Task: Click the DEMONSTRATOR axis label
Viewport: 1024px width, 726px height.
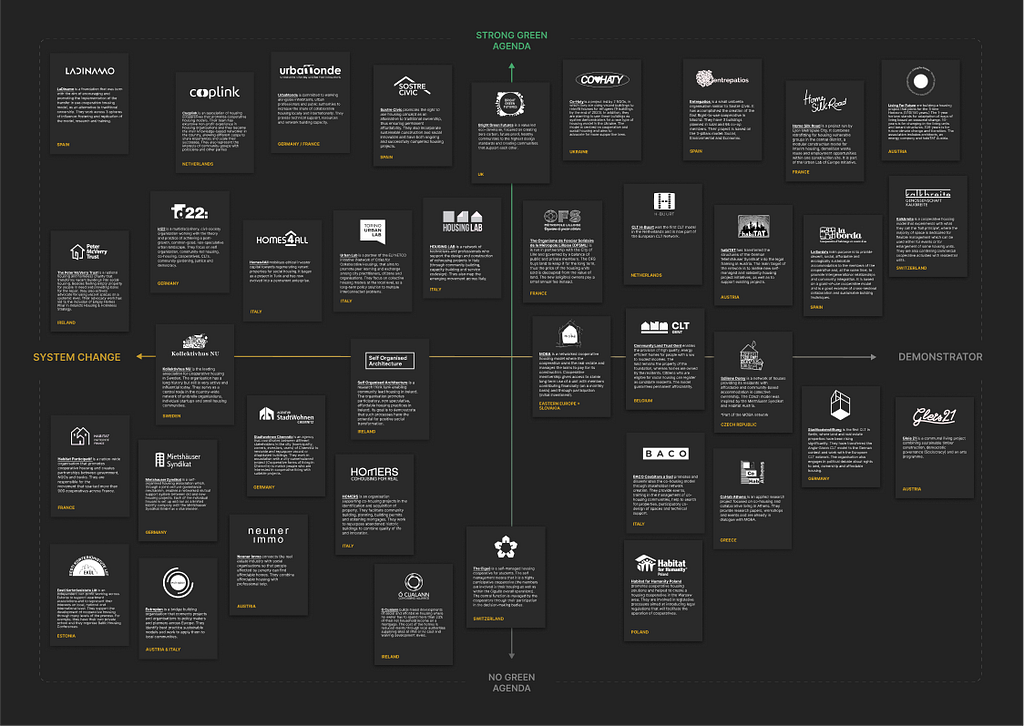Action: click(940, 357)
